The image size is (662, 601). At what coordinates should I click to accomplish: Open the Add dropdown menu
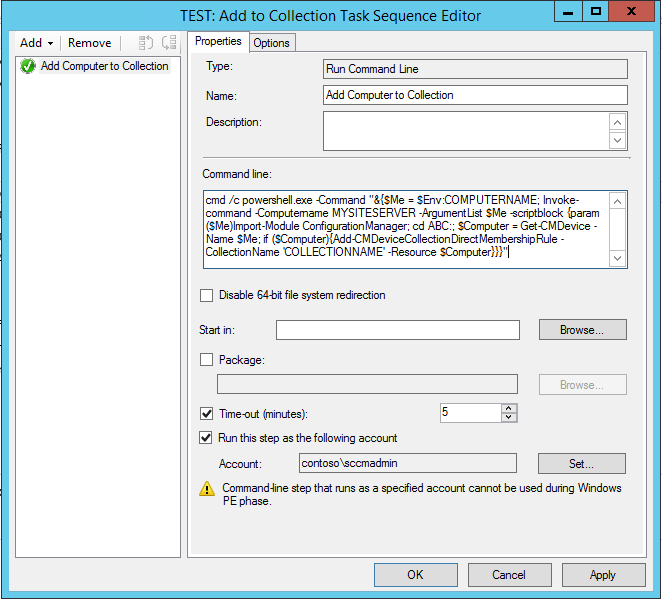pyautogui.click(x=37, y=43)
